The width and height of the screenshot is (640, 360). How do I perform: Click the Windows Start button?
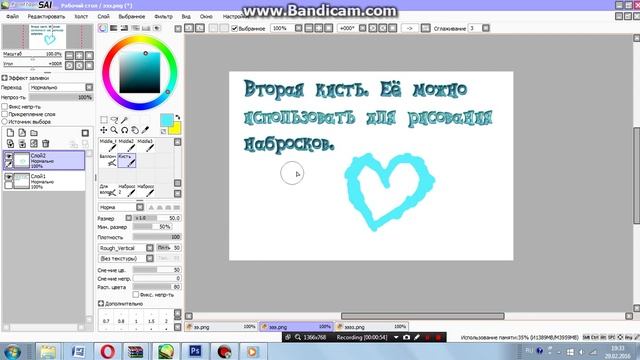(x=13, y=351)
